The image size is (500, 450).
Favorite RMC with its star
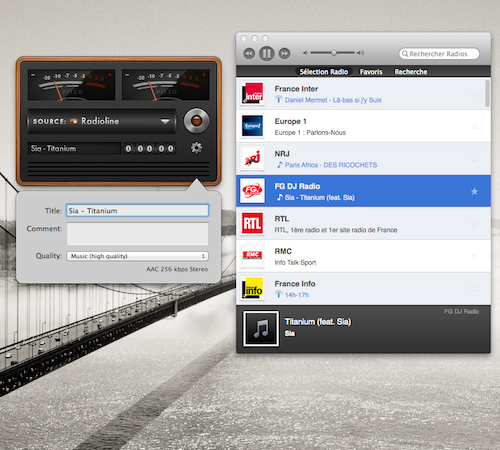click(x=474, y=256)
